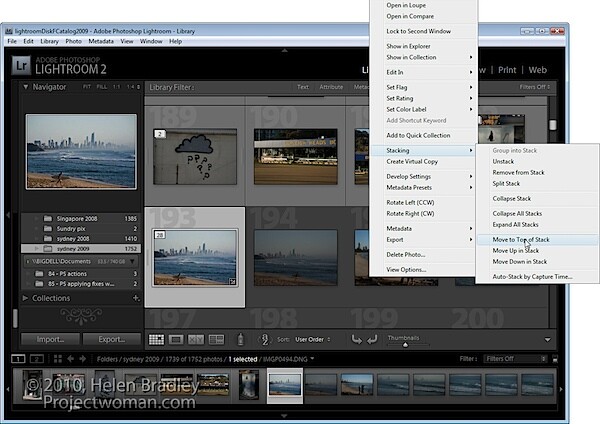The image size is (600, 424).
Task: Rotate photo counterclockwise from toolbar
Action: point(356,339)
